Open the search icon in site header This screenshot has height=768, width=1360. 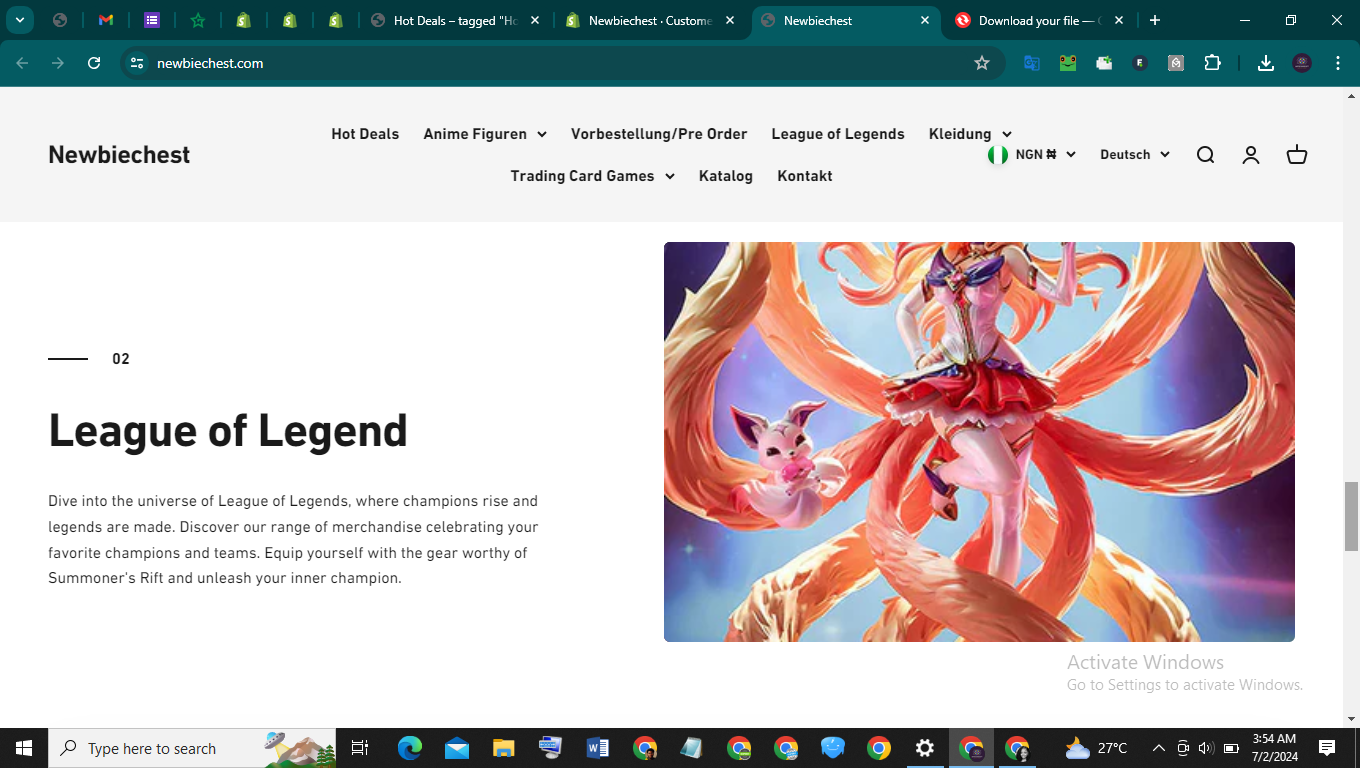point(1205,155)
